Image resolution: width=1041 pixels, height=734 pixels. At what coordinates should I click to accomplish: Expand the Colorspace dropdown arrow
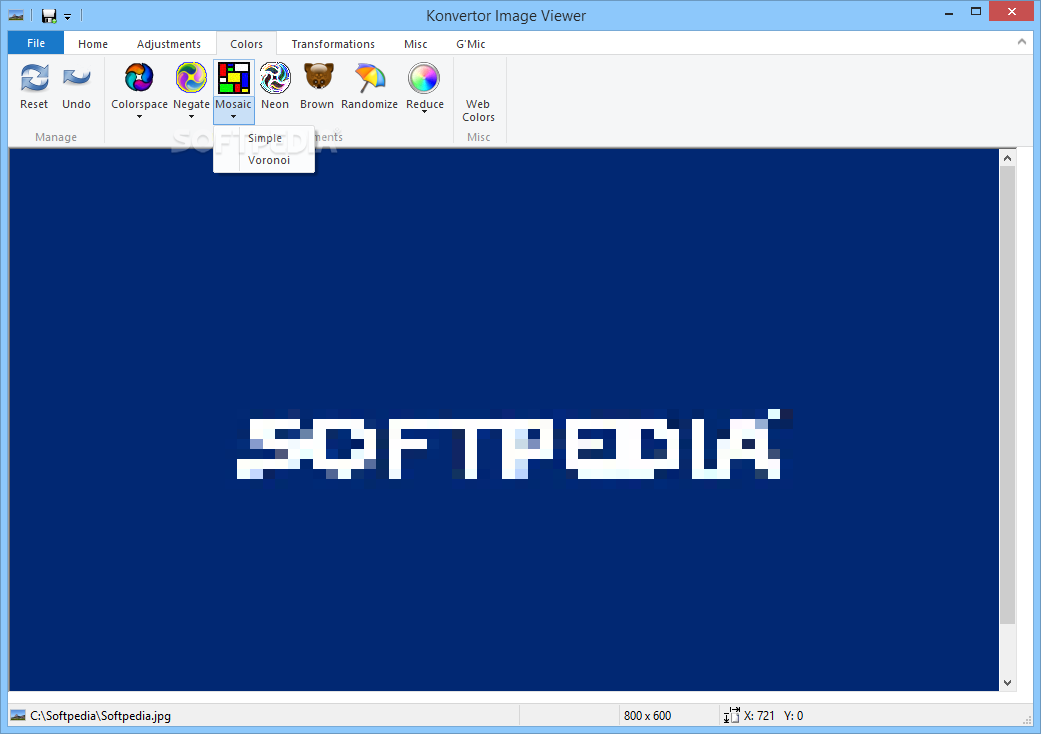(x=139, y=117)
